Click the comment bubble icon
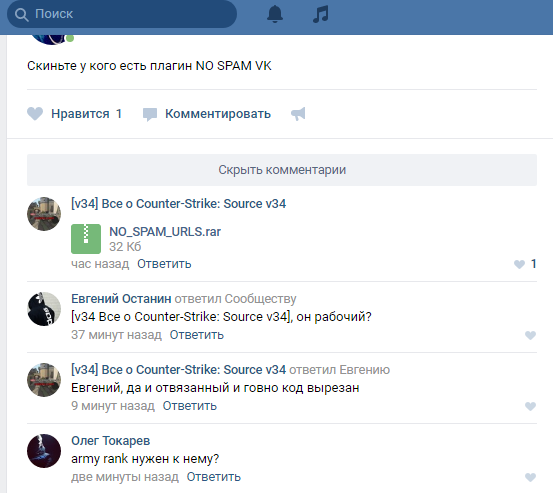 coord(150,114)
